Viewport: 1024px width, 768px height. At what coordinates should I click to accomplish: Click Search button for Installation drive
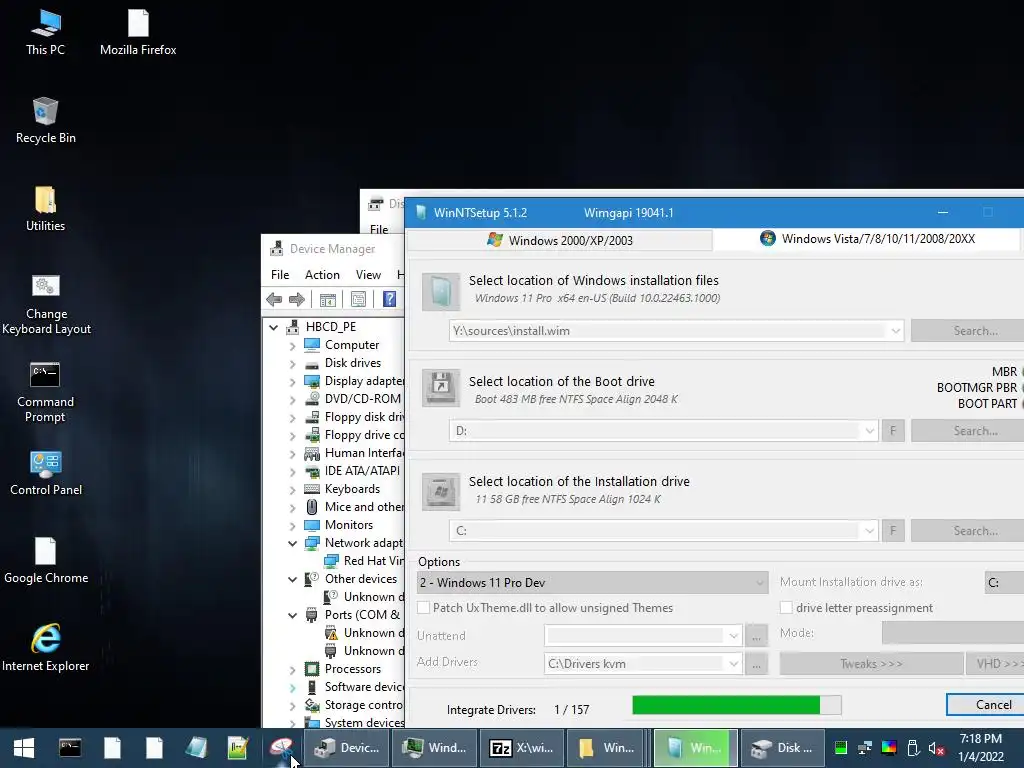[x=969, y=531]
